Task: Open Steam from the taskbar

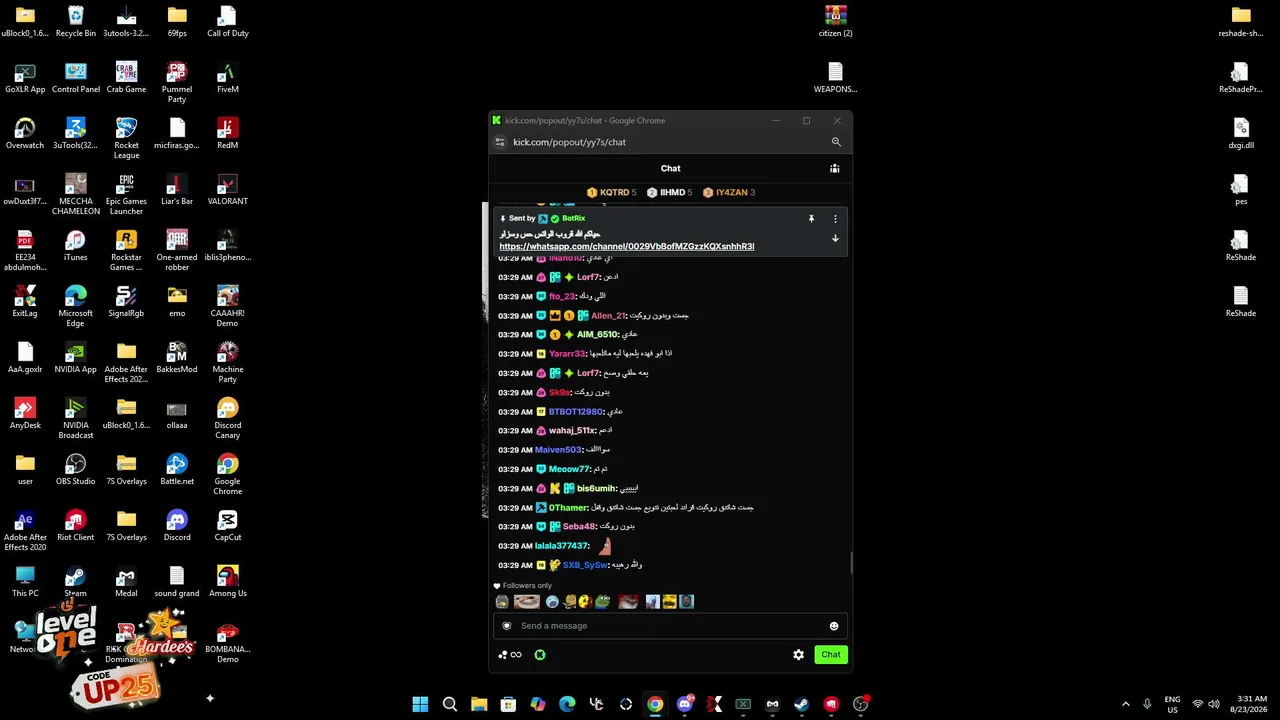Action: coord(802,704)
